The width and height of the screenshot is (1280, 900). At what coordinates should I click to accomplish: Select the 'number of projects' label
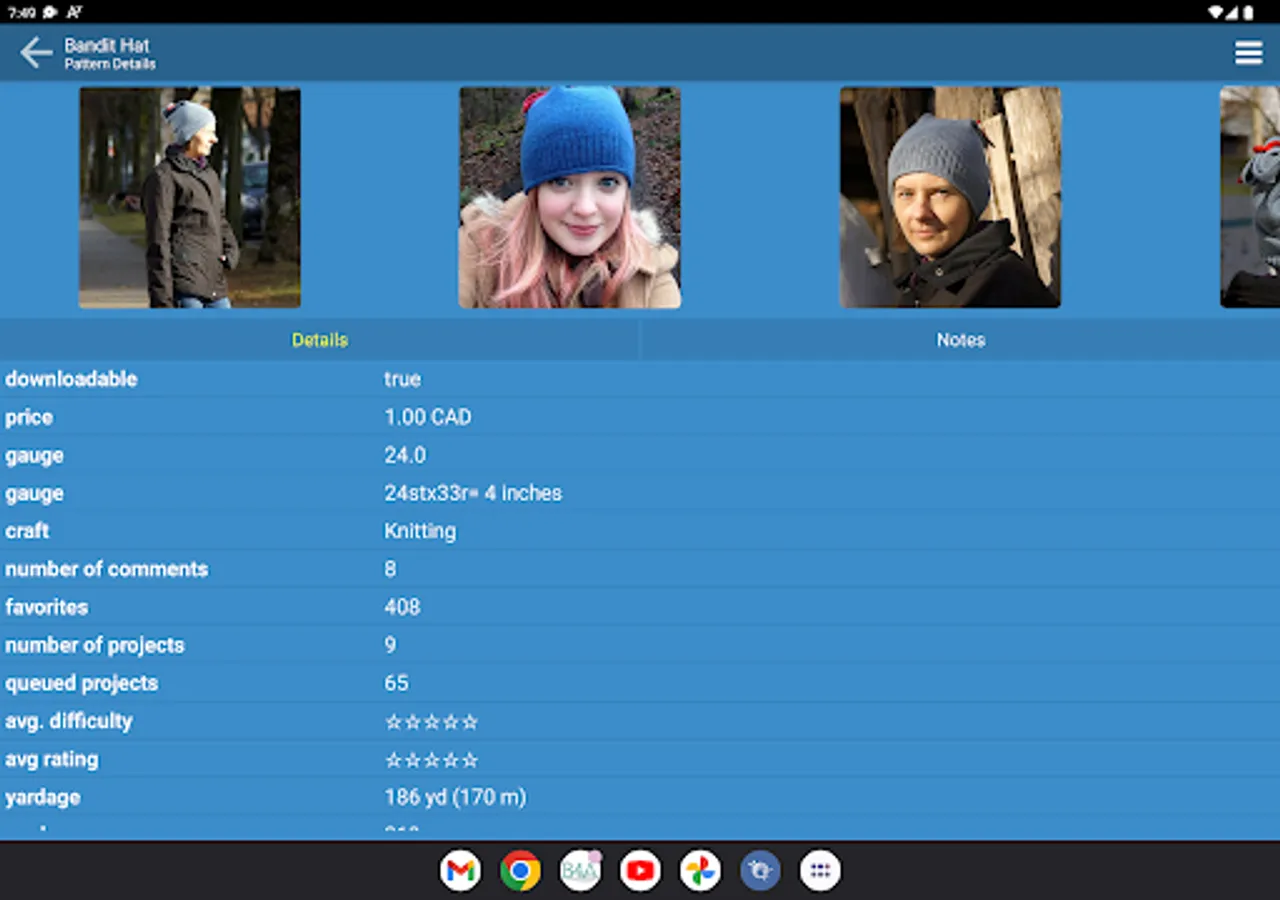pos(95,645)
